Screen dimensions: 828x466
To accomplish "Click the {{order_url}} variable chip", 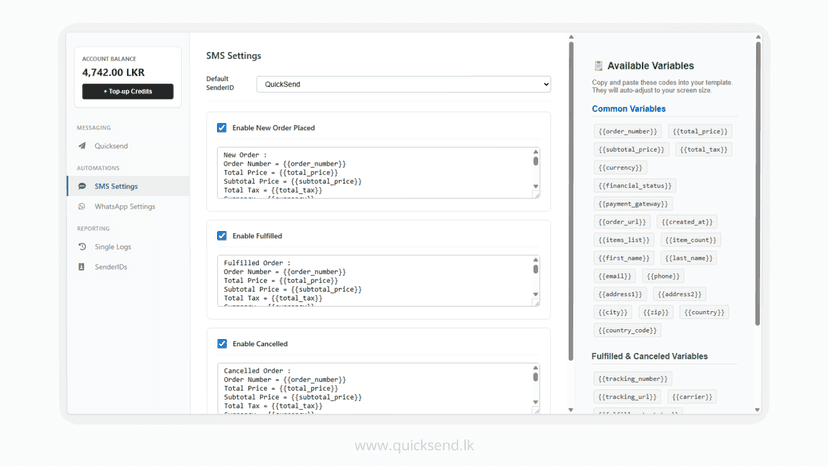I will point(622,222).
